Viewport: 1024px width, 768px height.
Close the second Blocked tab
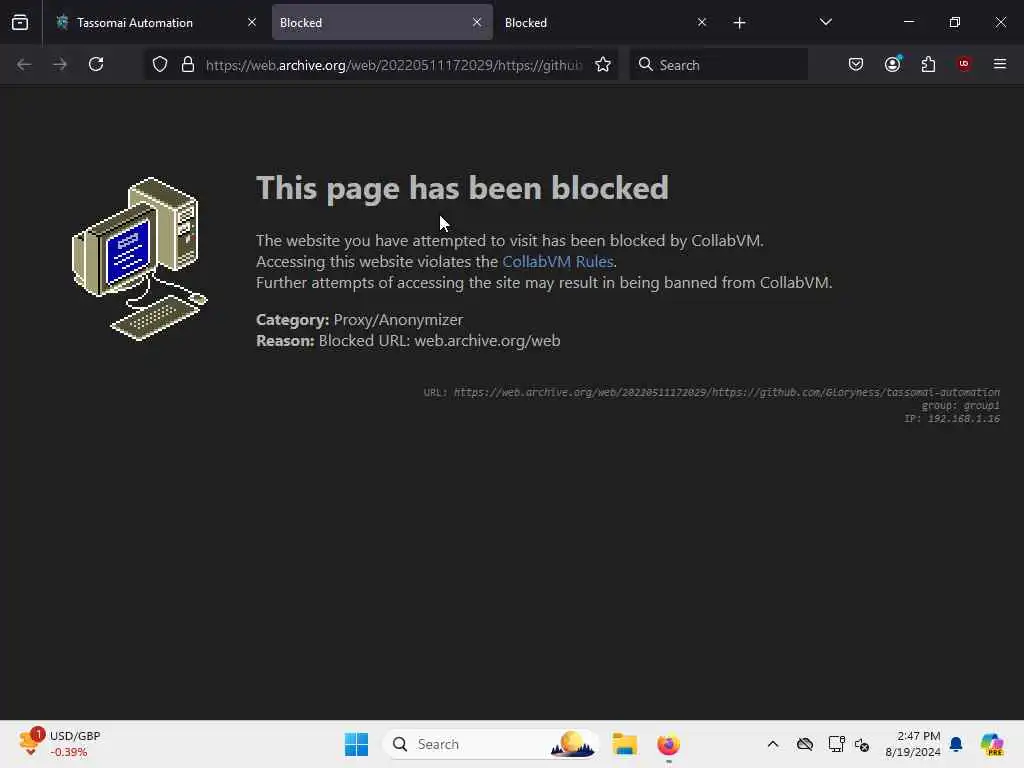(x=701, y=22)
